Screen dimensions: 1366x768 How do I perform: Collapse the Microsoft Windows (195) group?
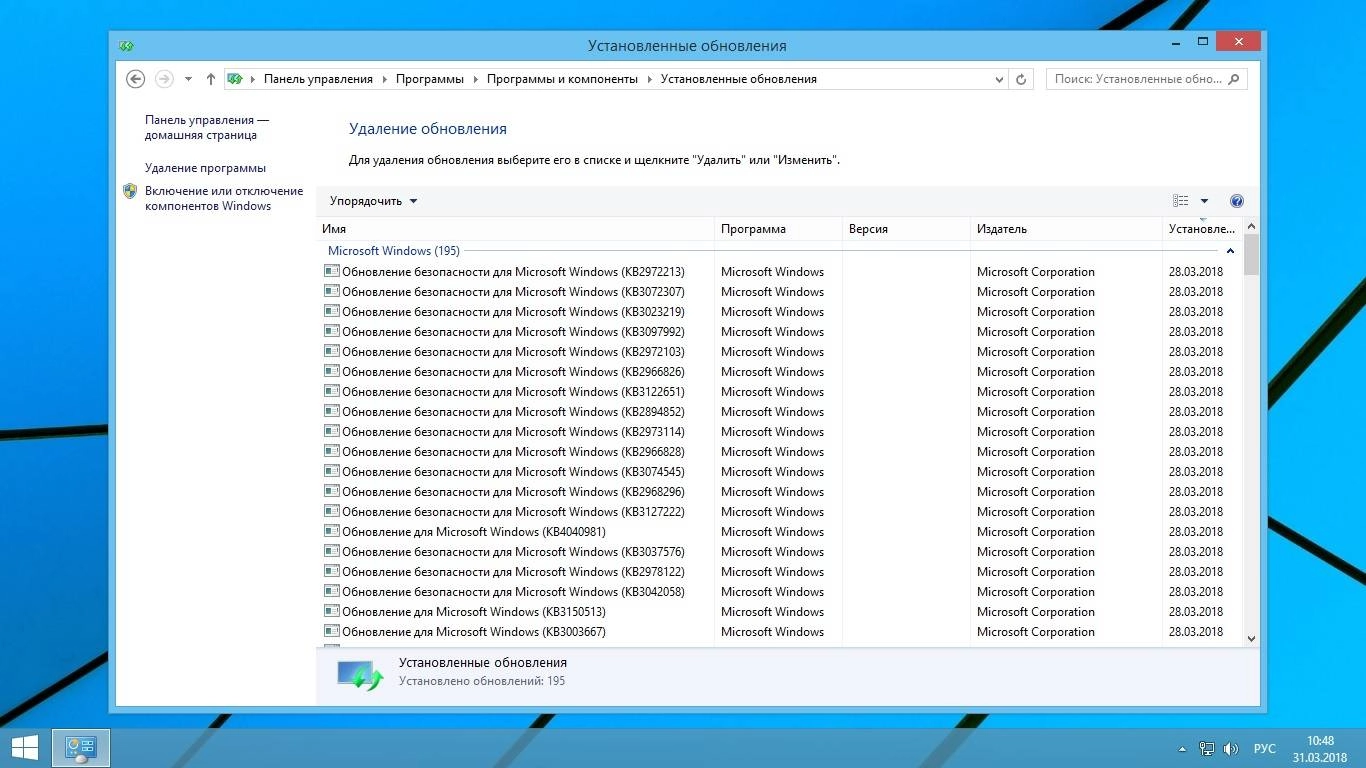pos(1230,251)
